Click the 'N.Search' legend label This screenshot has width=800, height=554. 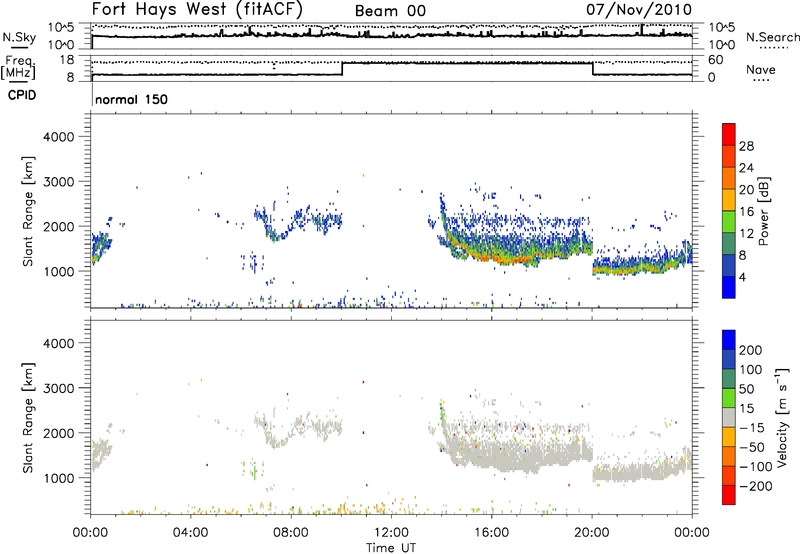pos(772,37)
